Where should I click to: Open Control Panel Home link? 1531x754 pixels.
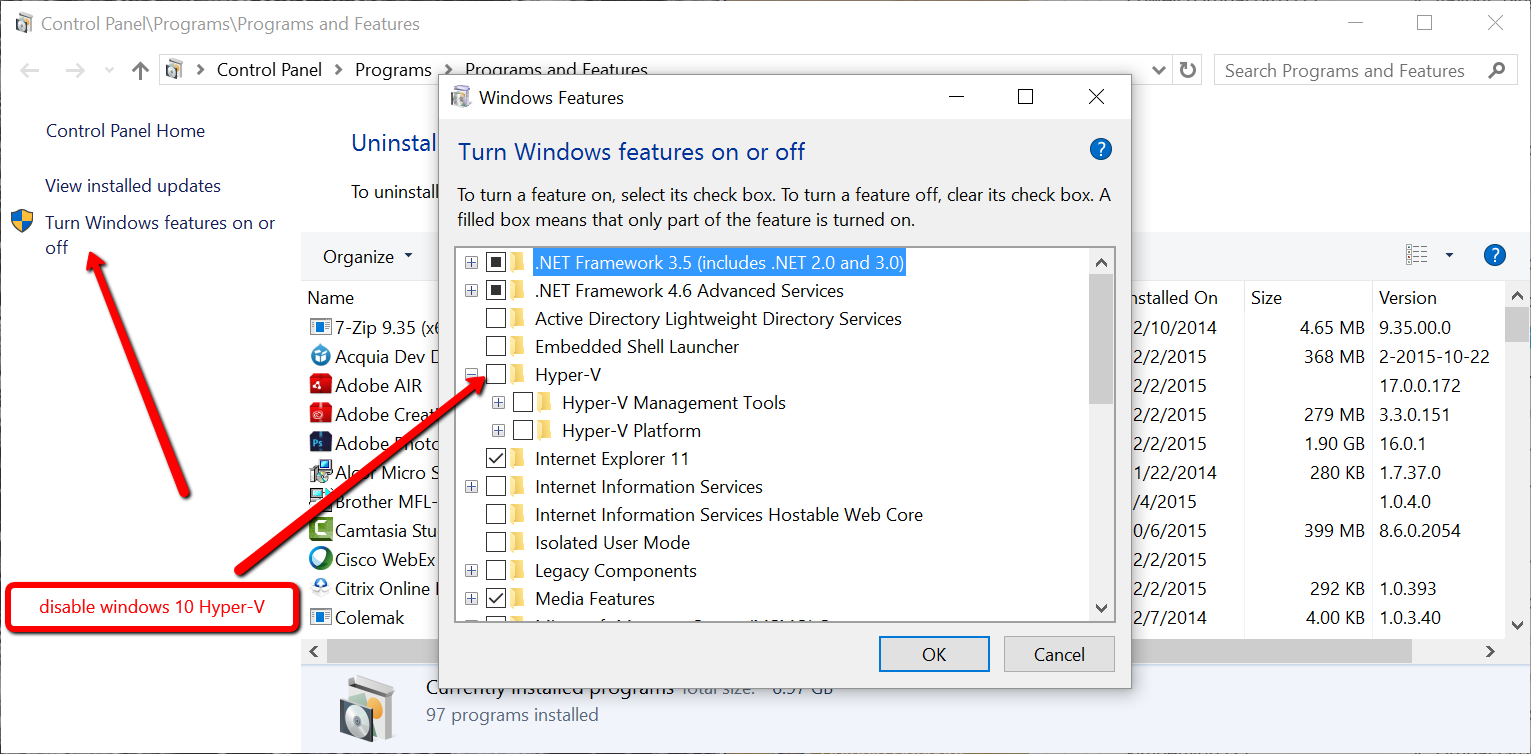click(125, 131)
